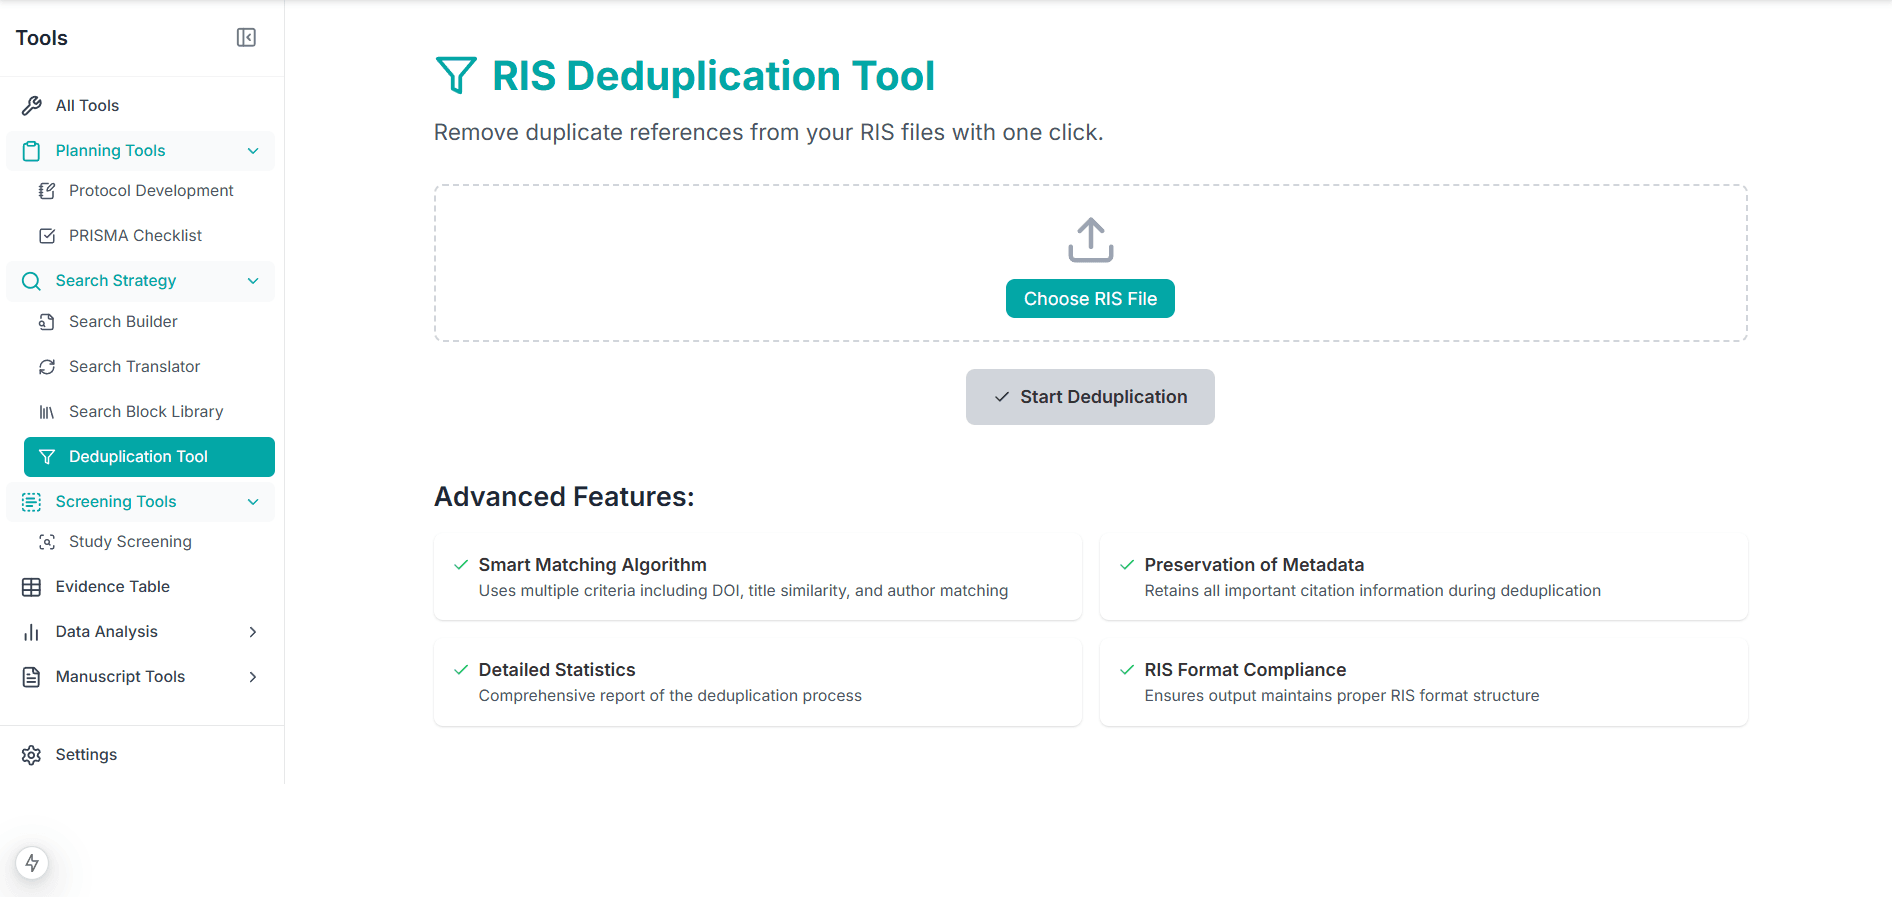Click the wrench icon beside All Tools

pyautogui.click(x=32, y=106)
